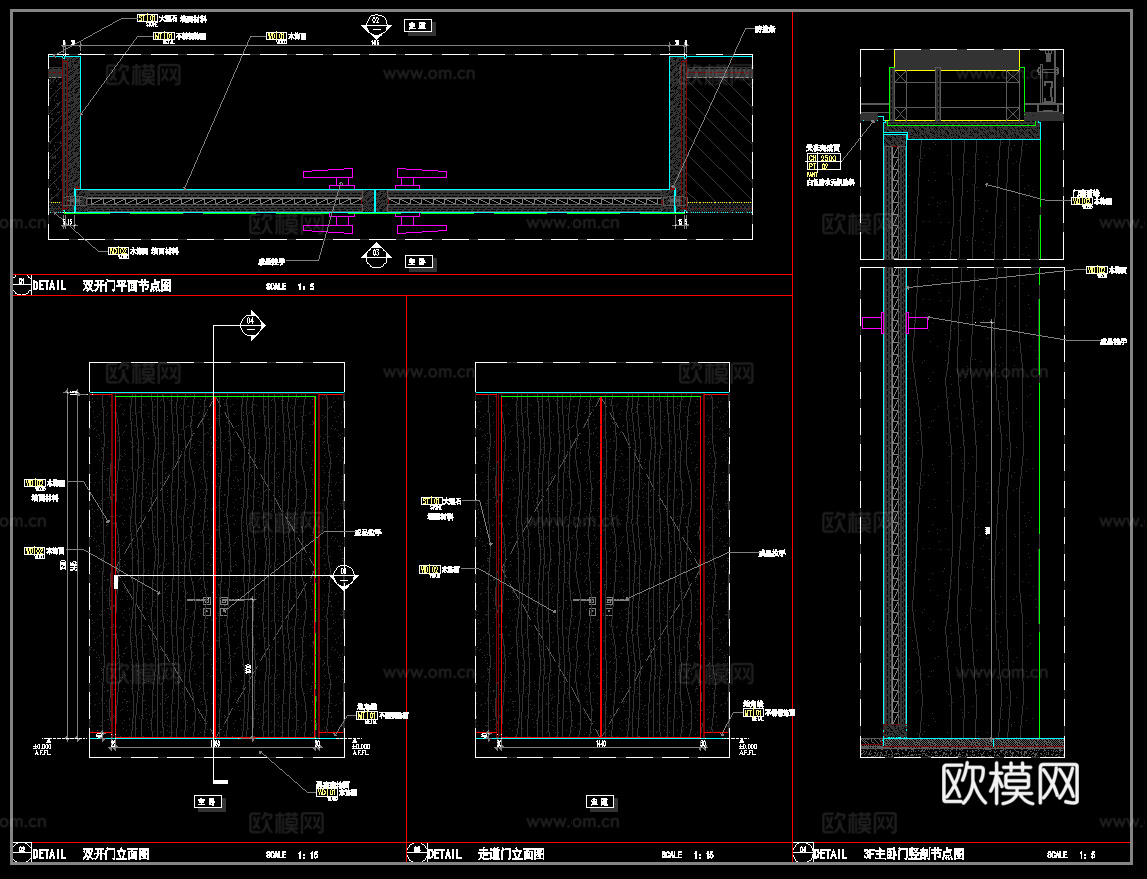Viewport: 1147px width, 879px height.
Task: Select the 3F主卧门竖剖节点图 title text
Action: point(913,855)
